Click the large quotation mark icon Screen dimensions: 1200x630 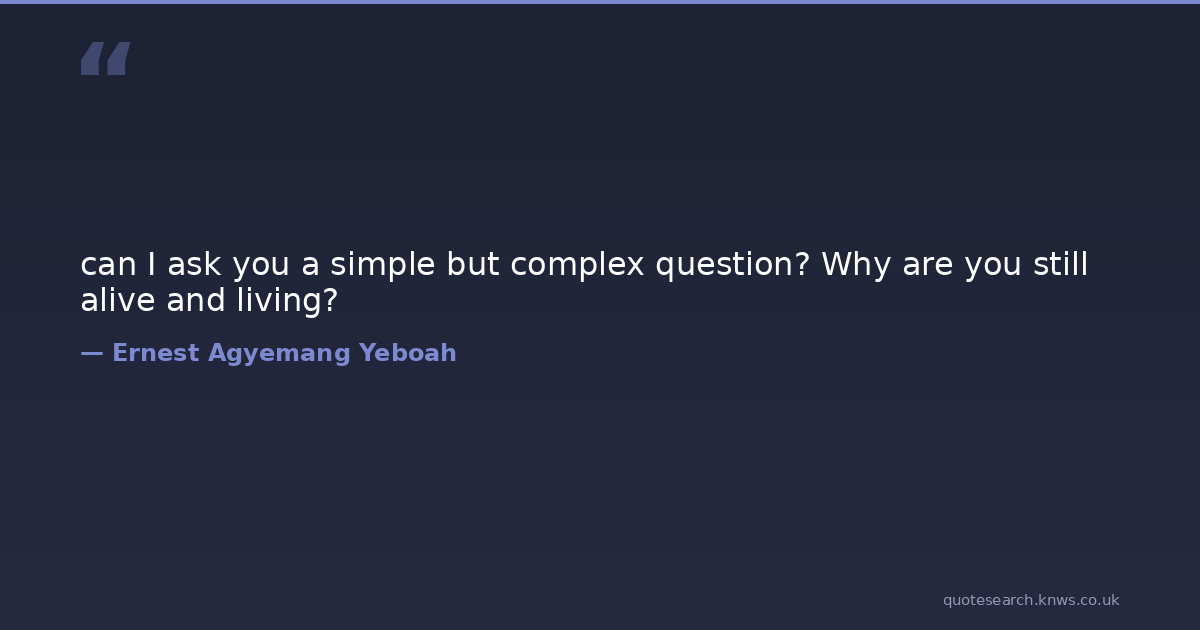[105, 59]
